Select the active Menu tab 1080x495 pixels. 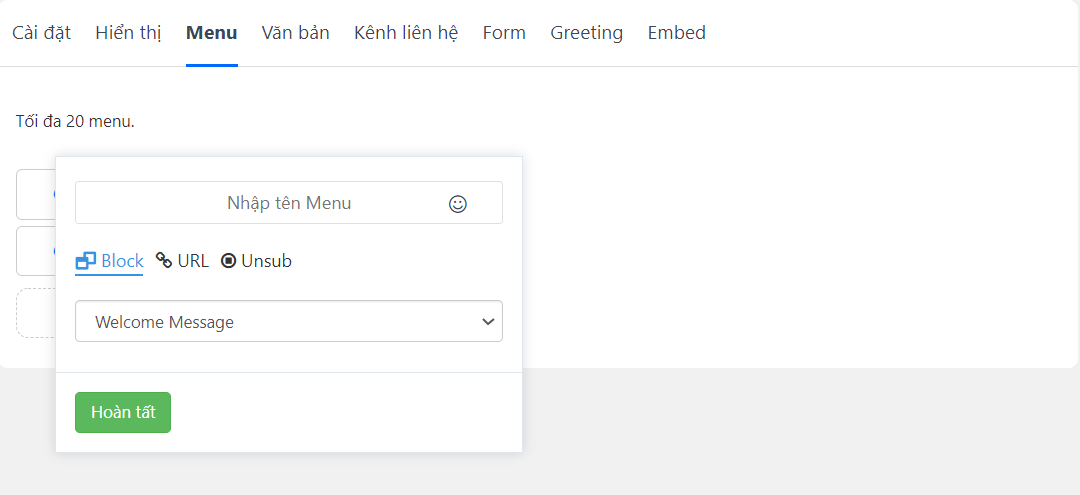pos(211,33)
